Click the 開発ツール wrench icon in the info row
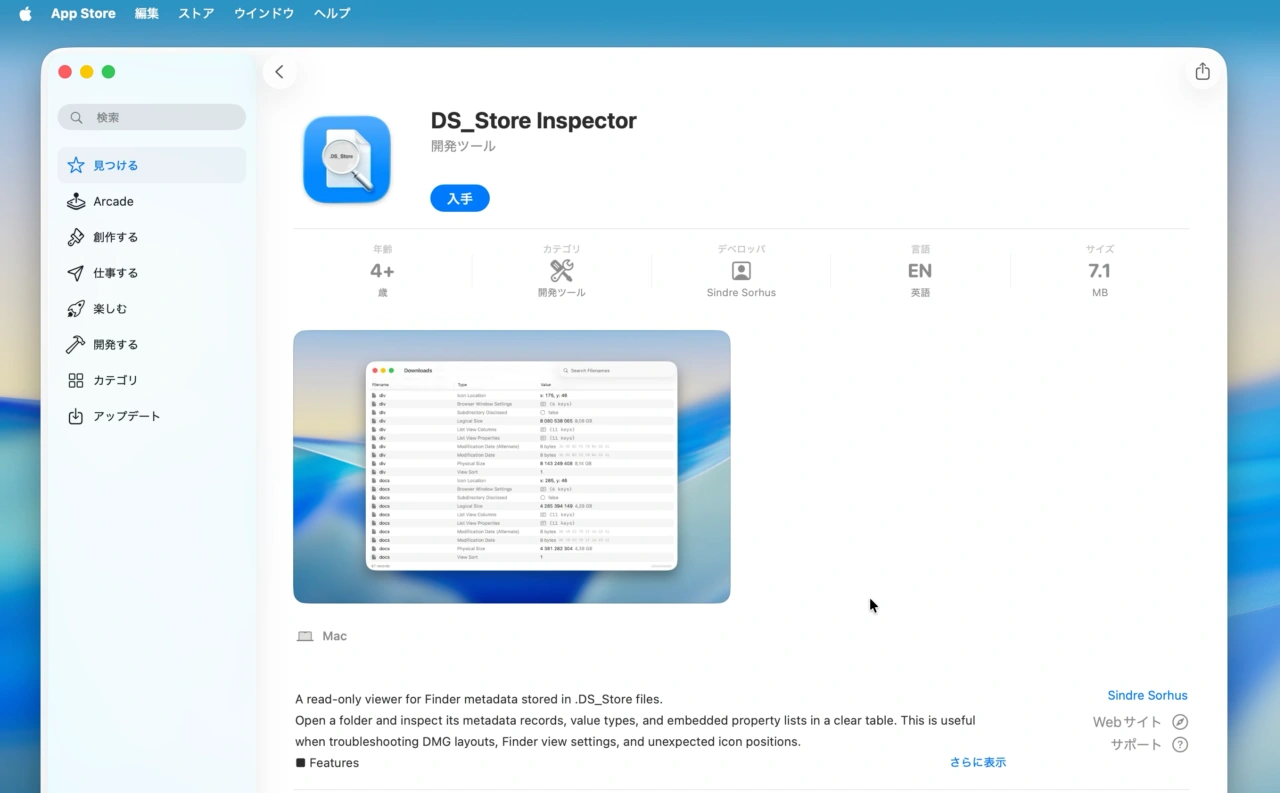The height and width of the screenshot is (793, 1280). pyautogui.click(x=561, y=269)
